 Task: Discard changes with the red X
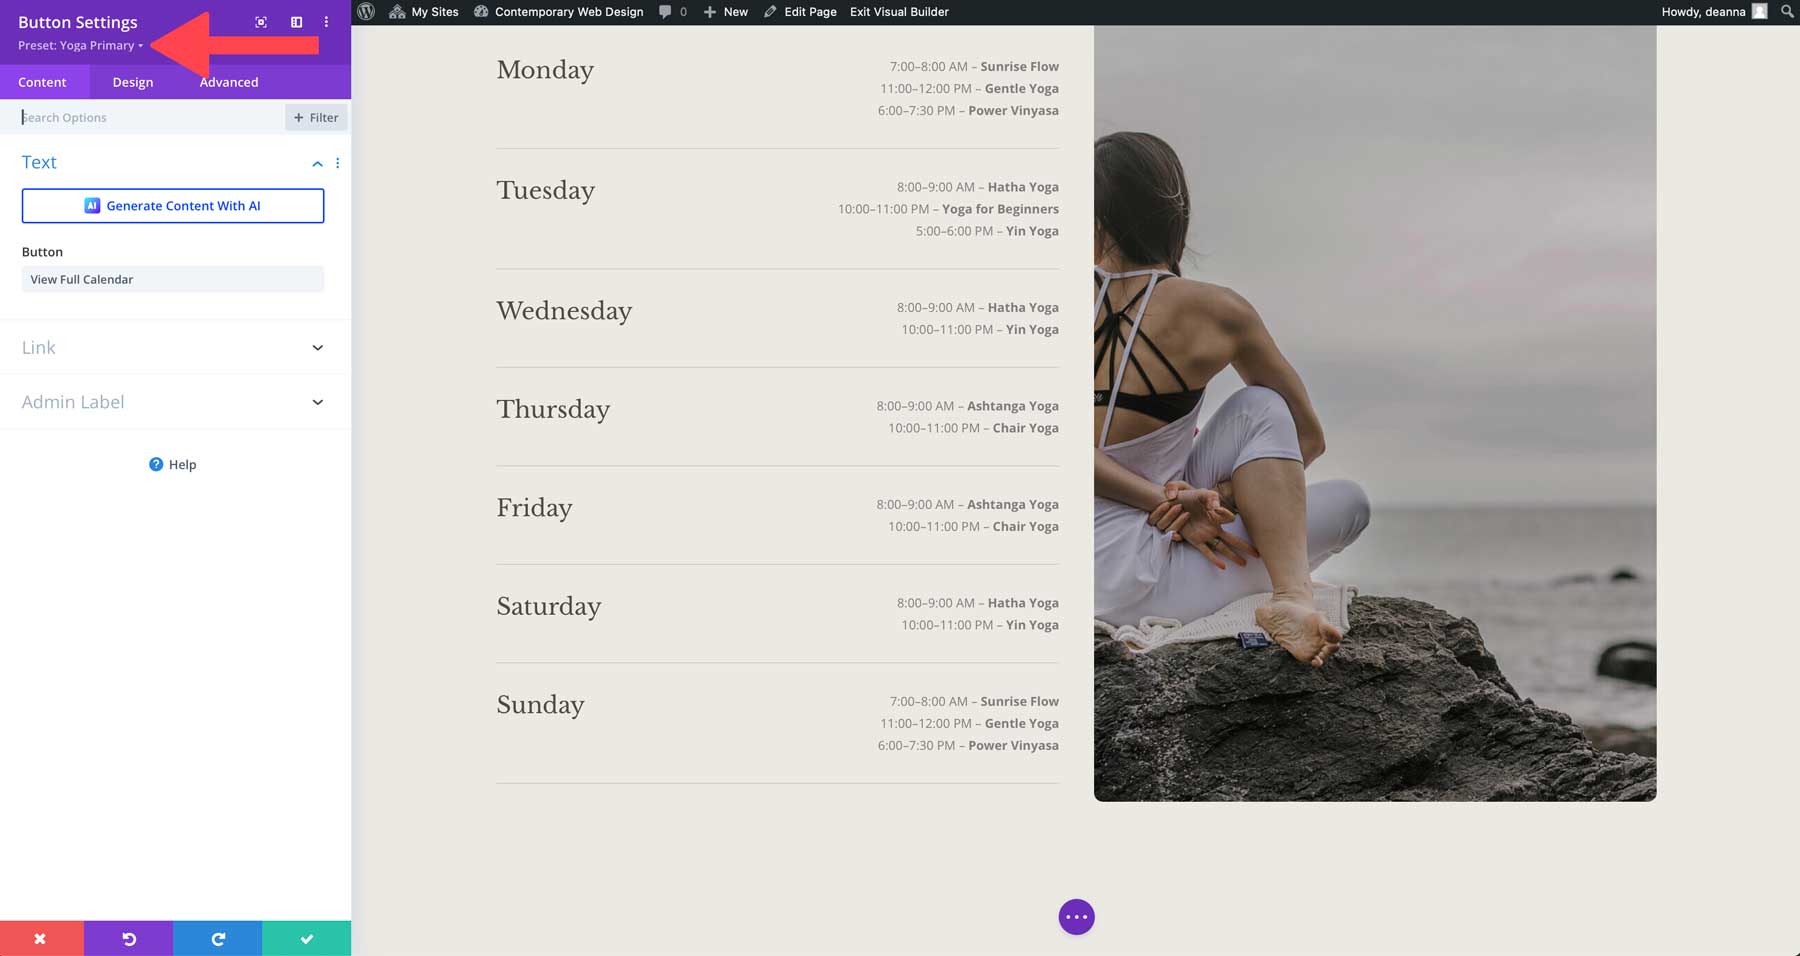pyautogui.click(x=39, y=938)
